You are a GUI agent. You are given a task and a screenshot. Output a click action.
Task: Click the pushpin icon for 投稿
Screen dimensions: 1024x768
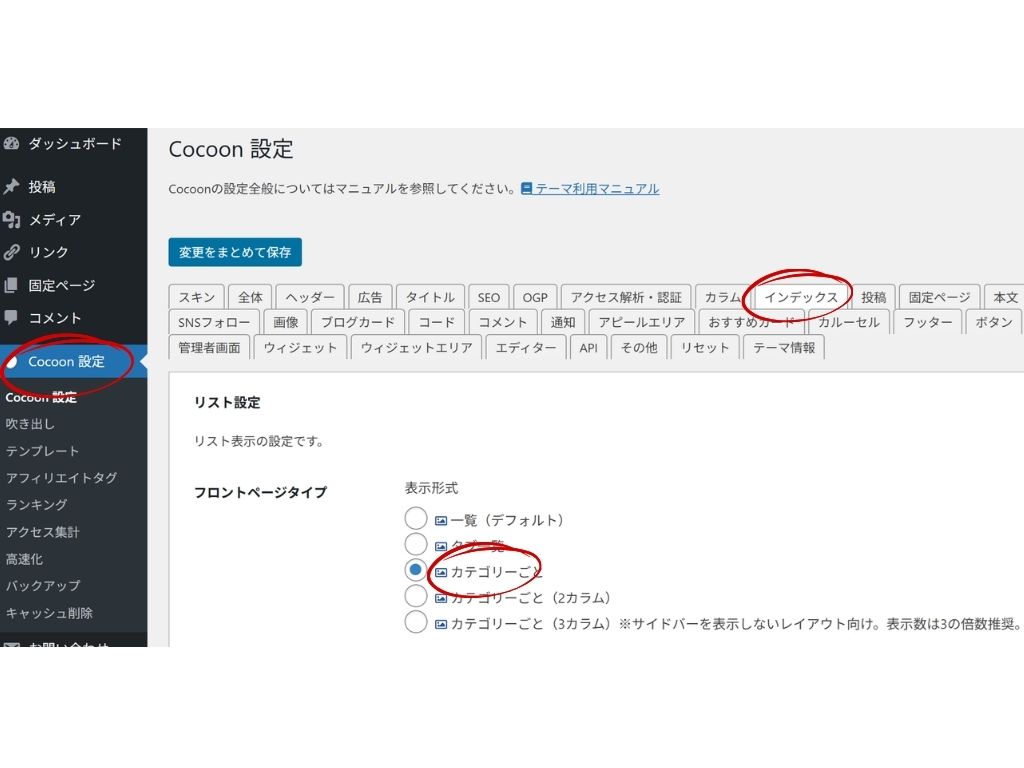pyautogui.click(x=12, y=187)
